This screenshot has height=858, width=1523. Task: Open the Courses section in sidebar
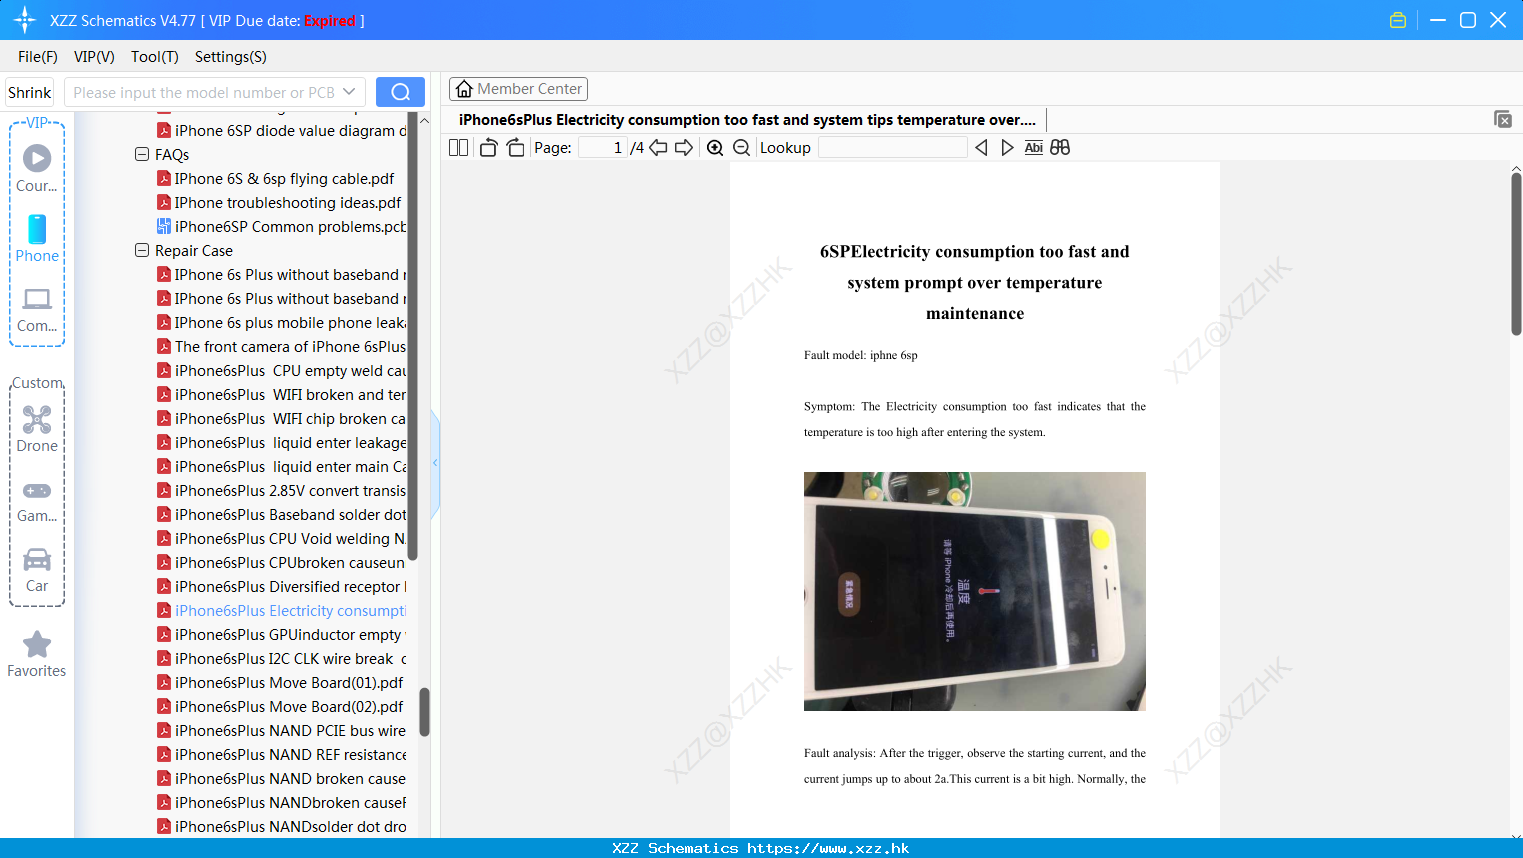(37, 169)
